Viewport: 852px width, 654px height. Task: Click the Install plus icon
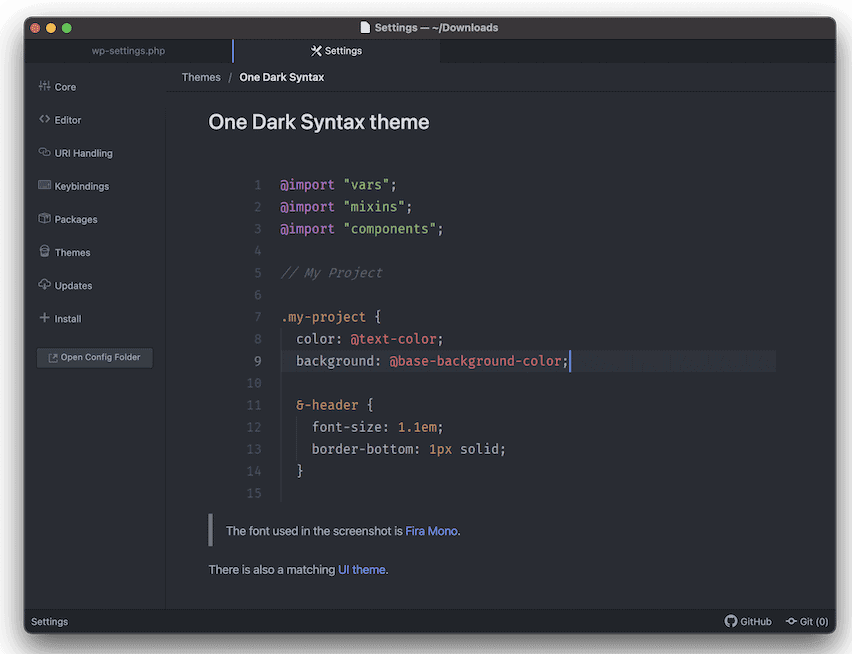[45, 317]
